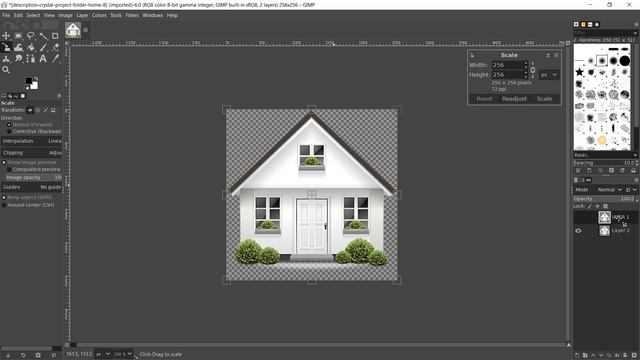Select the Color Picker eyedropper tool
This screenshot has width=640, height=360.
click(x=55, y=59)
